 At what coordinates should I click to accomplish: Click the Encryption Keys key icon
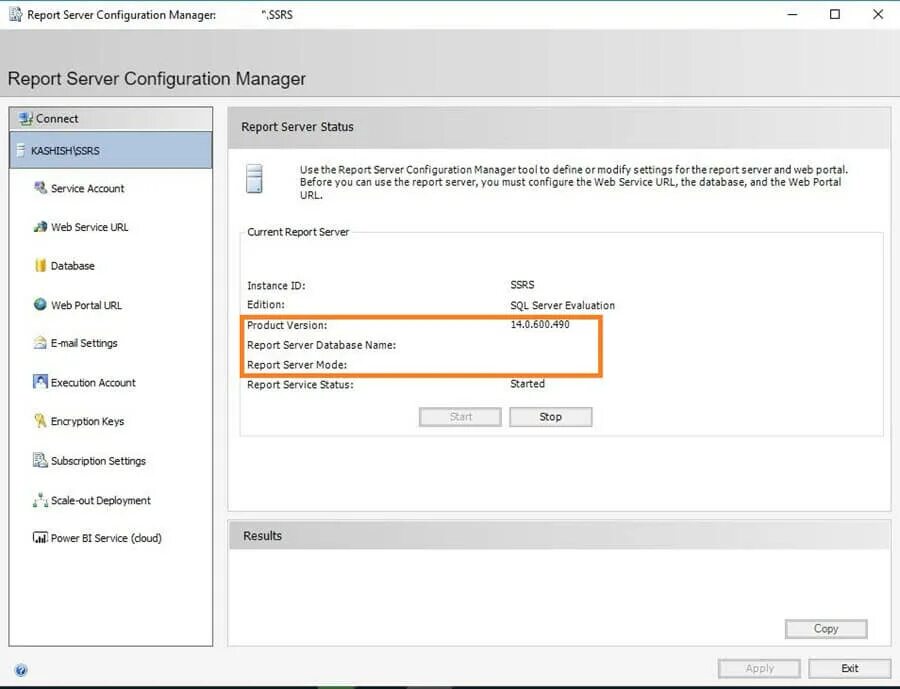40,421
